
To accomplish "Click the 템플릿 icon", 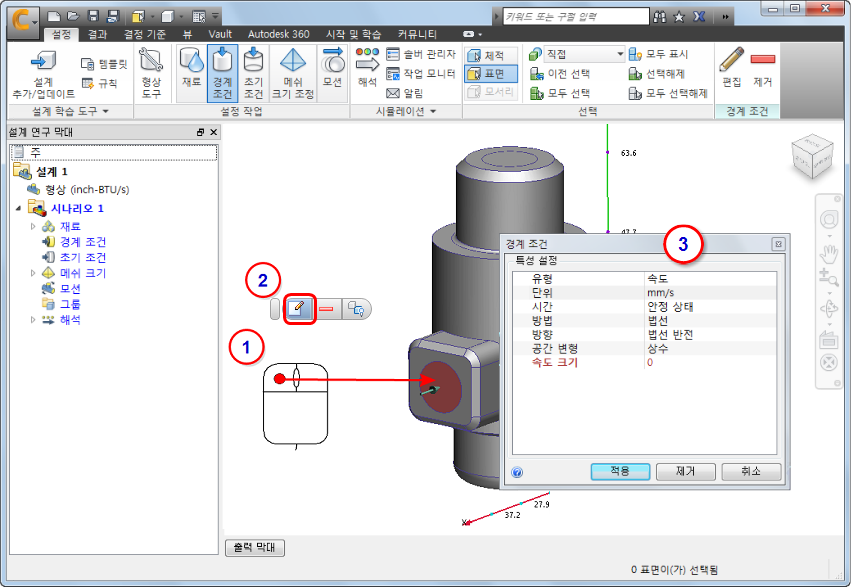I will point(87,64).
